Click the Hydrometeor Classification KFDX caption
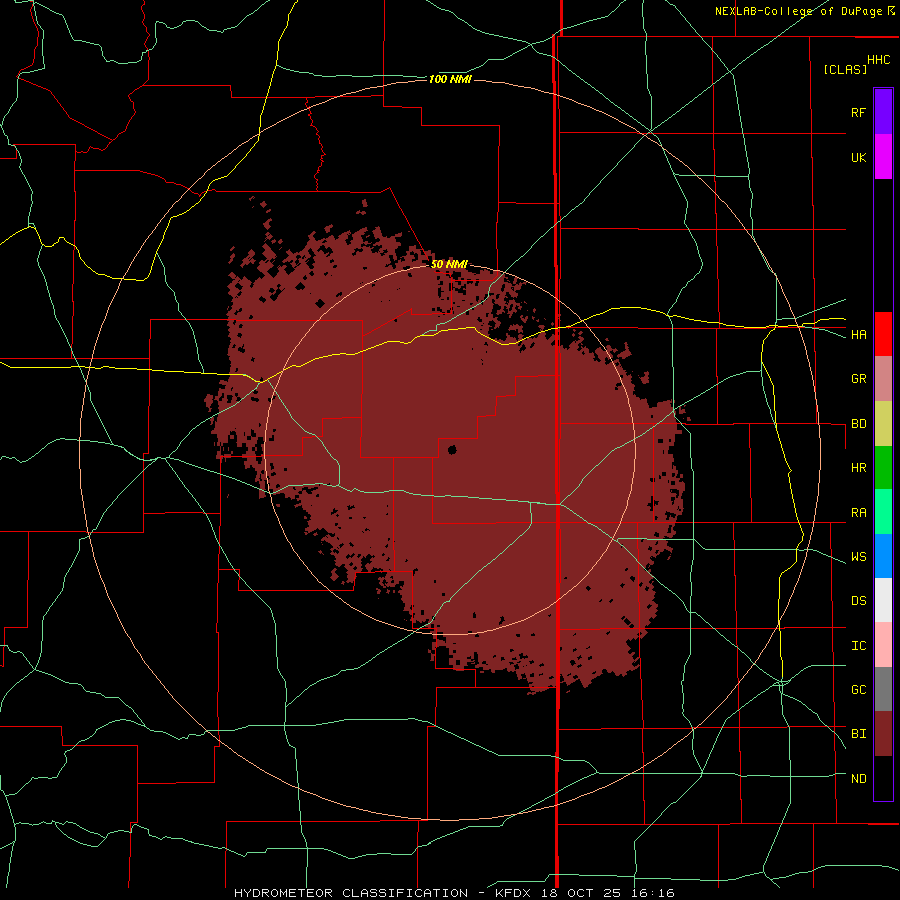This screenshot has width=900, height=900. click(454, 893)
